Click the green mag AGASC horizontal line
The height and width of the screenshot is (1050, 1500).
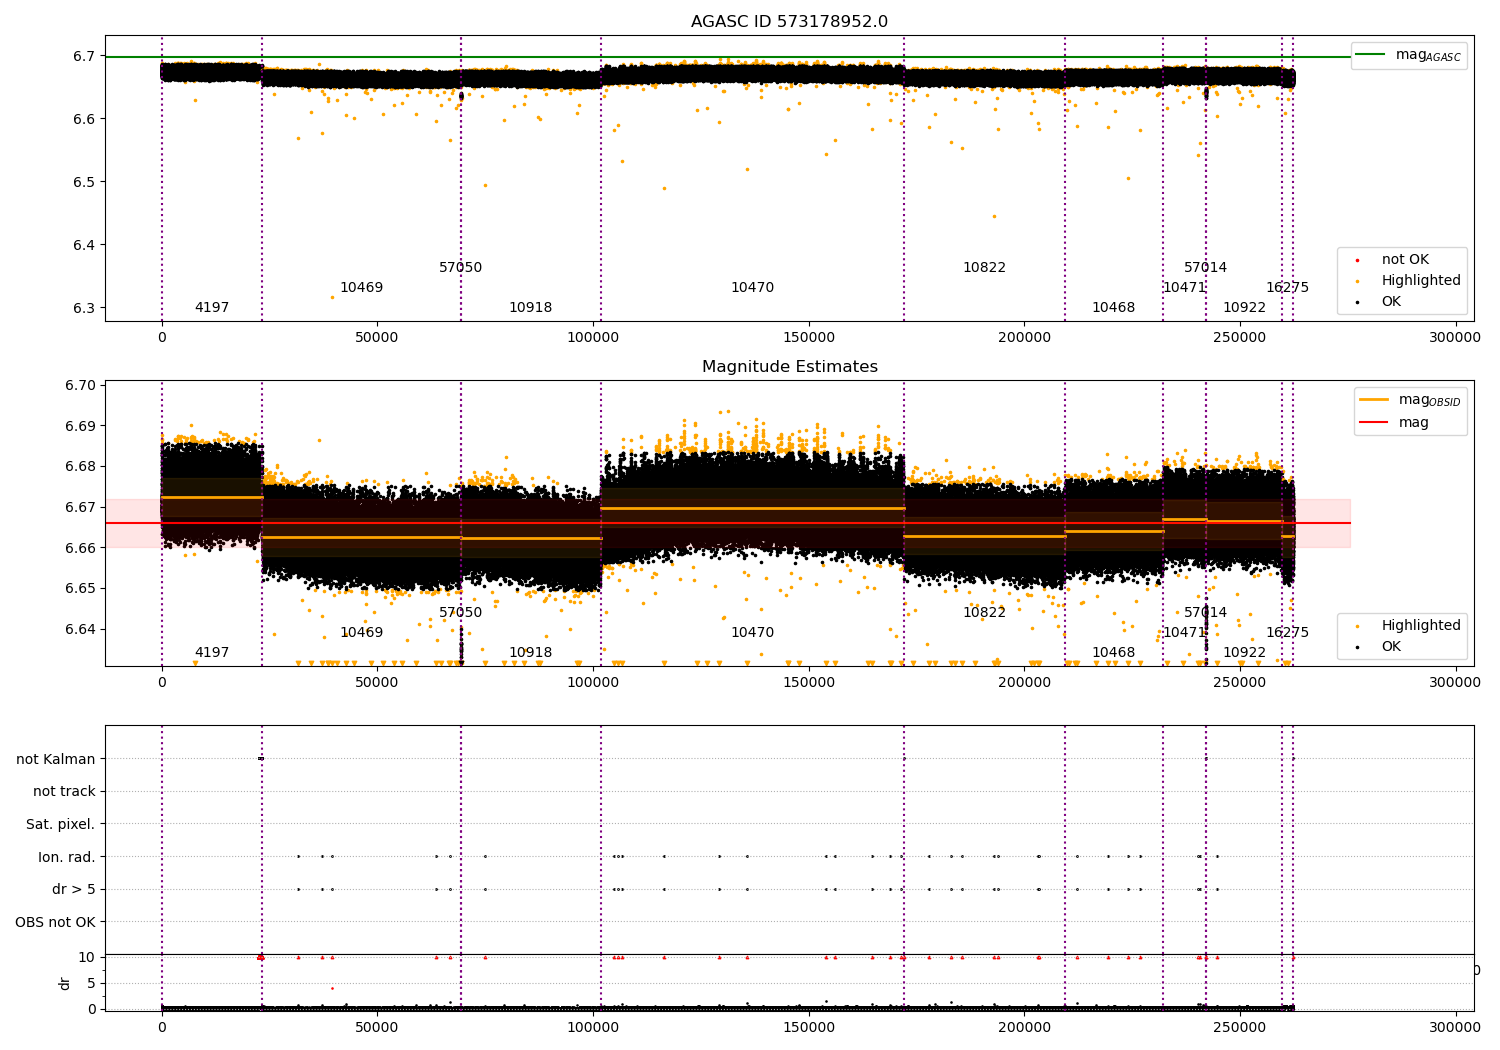click(x=728, y=57)
